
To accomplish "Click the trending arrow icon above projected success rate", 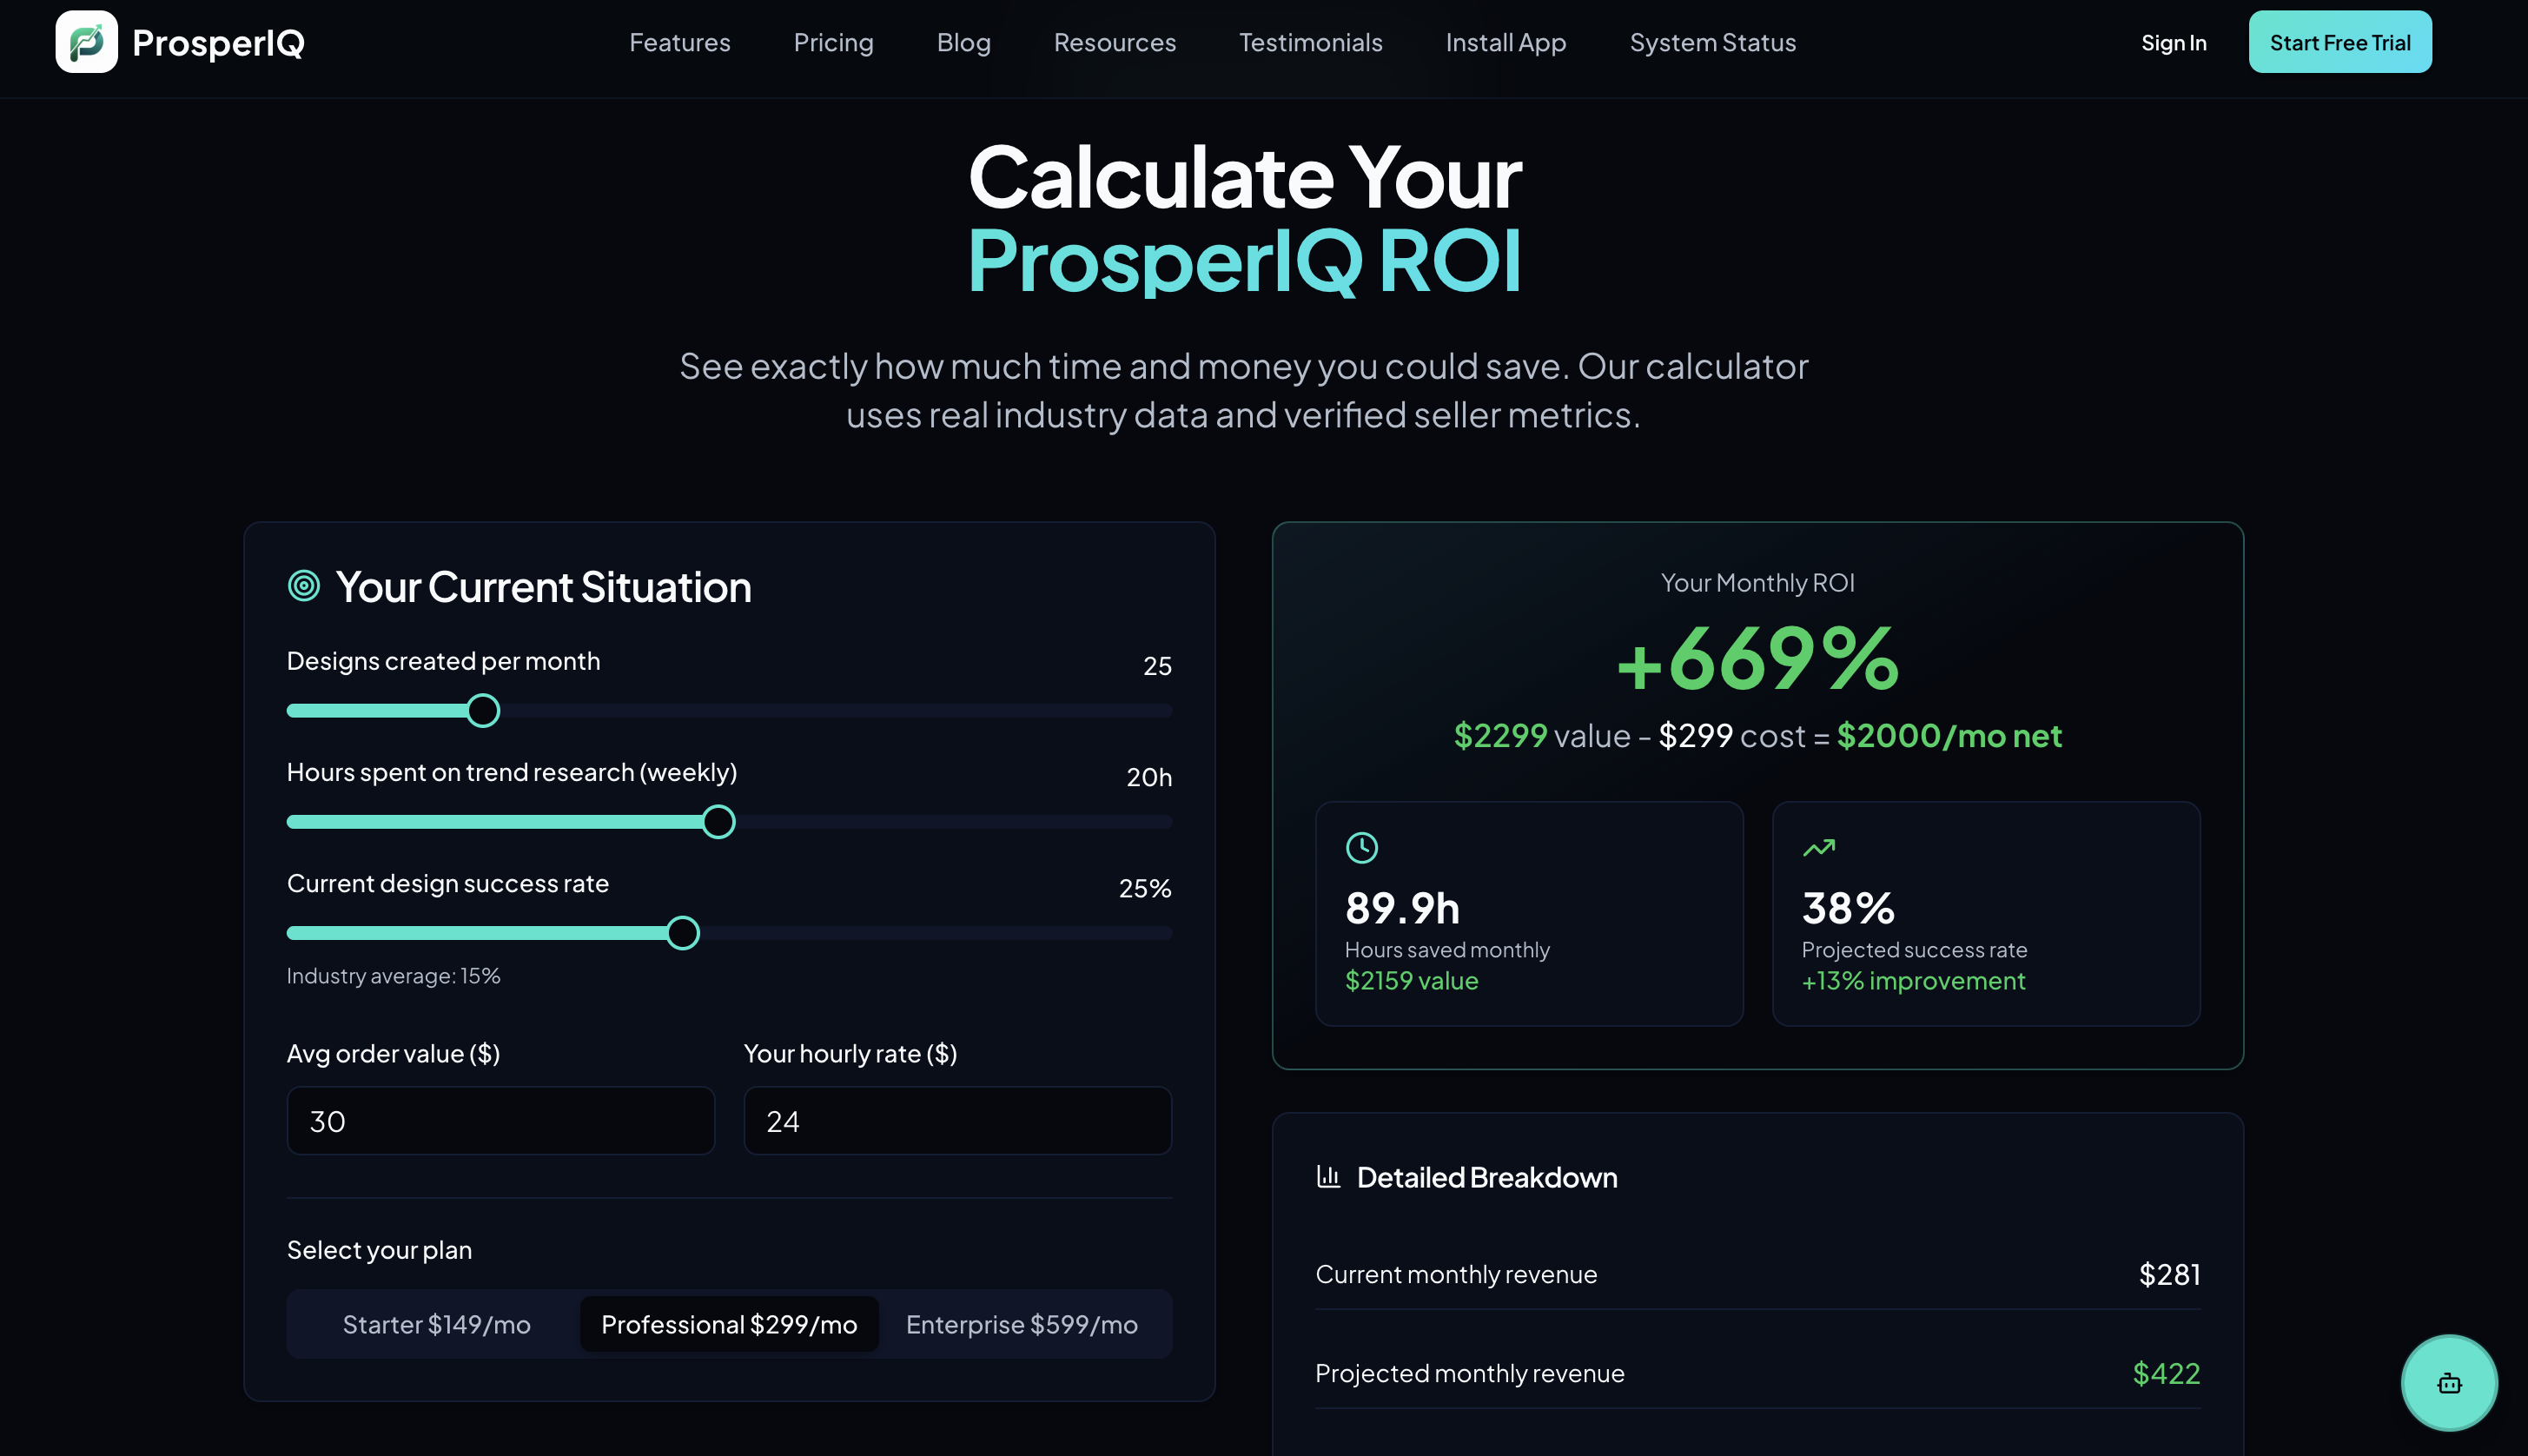I will [1819, 846].
